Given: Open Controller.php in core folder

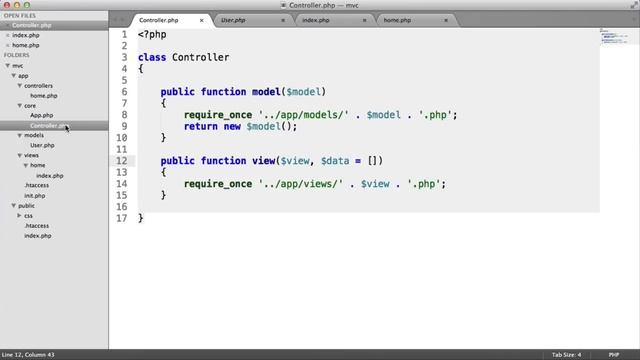Looking at the screenshot, I should pos(49,126).
